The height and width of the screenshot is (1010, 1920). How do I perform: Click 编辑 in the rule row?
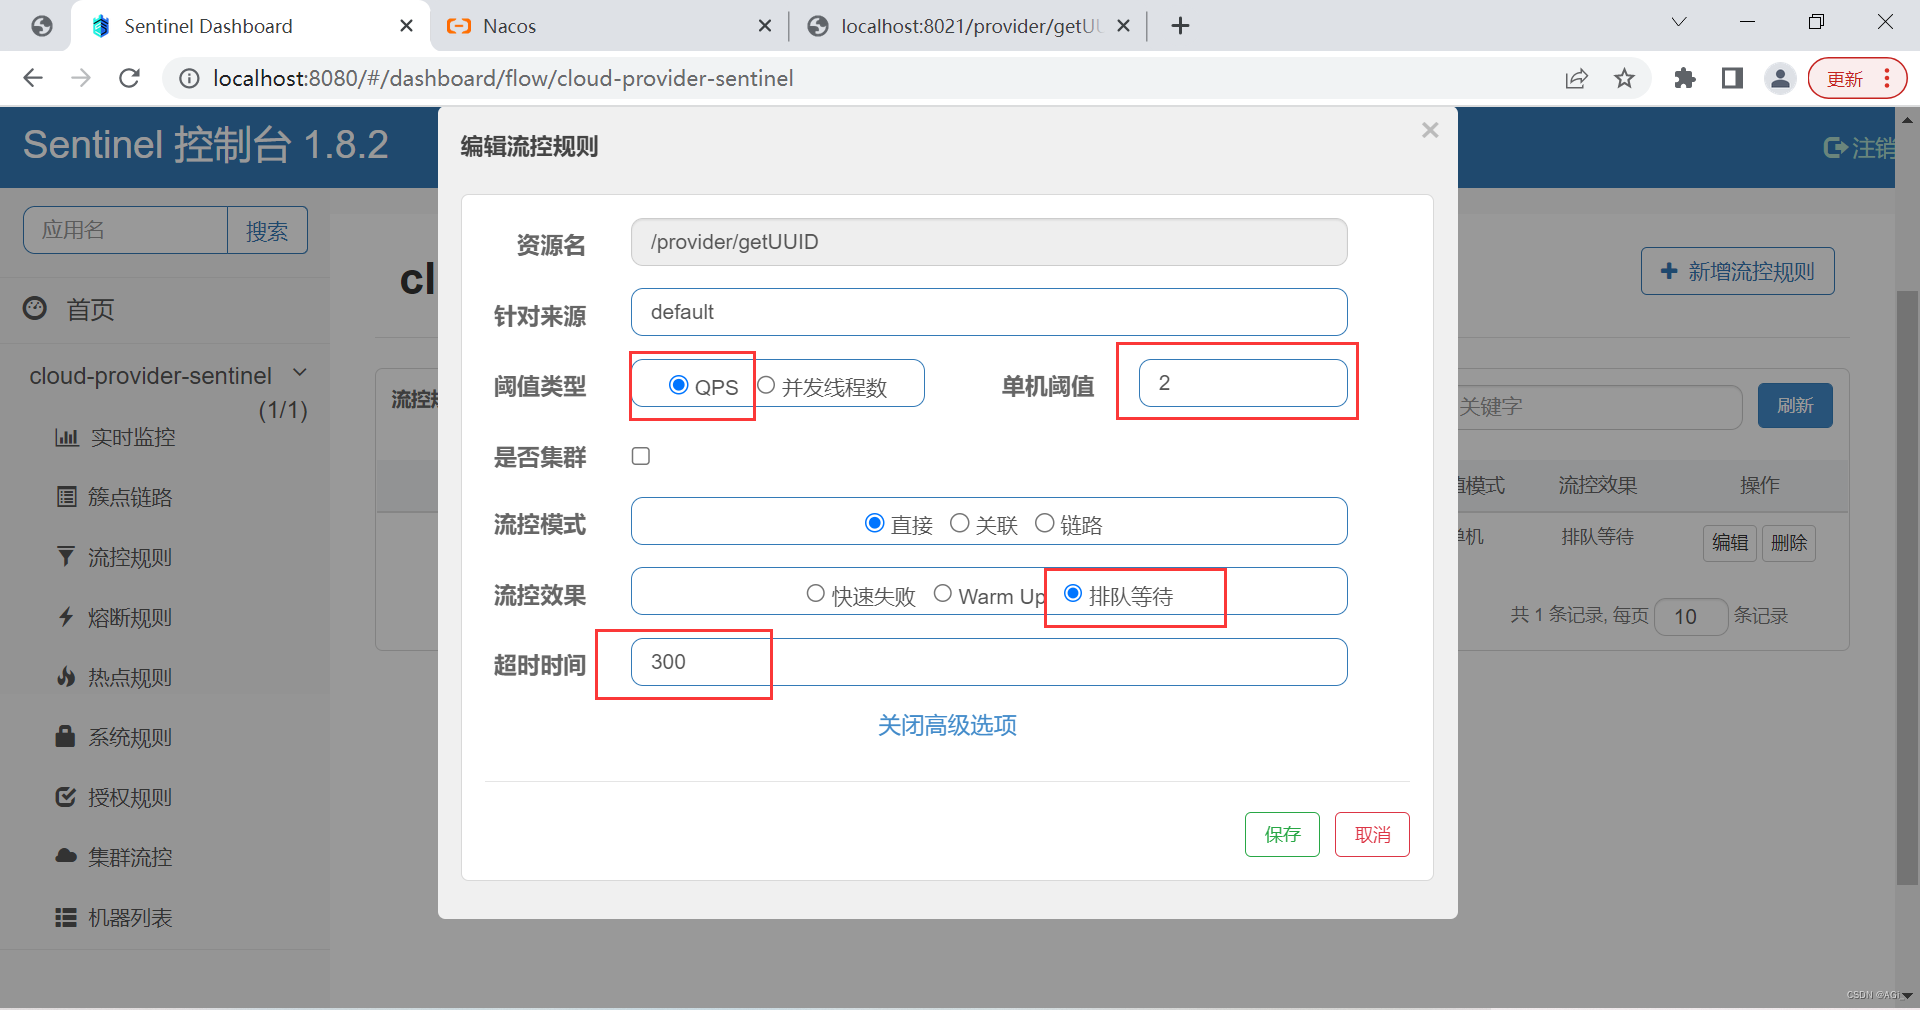pos(1729,542)
